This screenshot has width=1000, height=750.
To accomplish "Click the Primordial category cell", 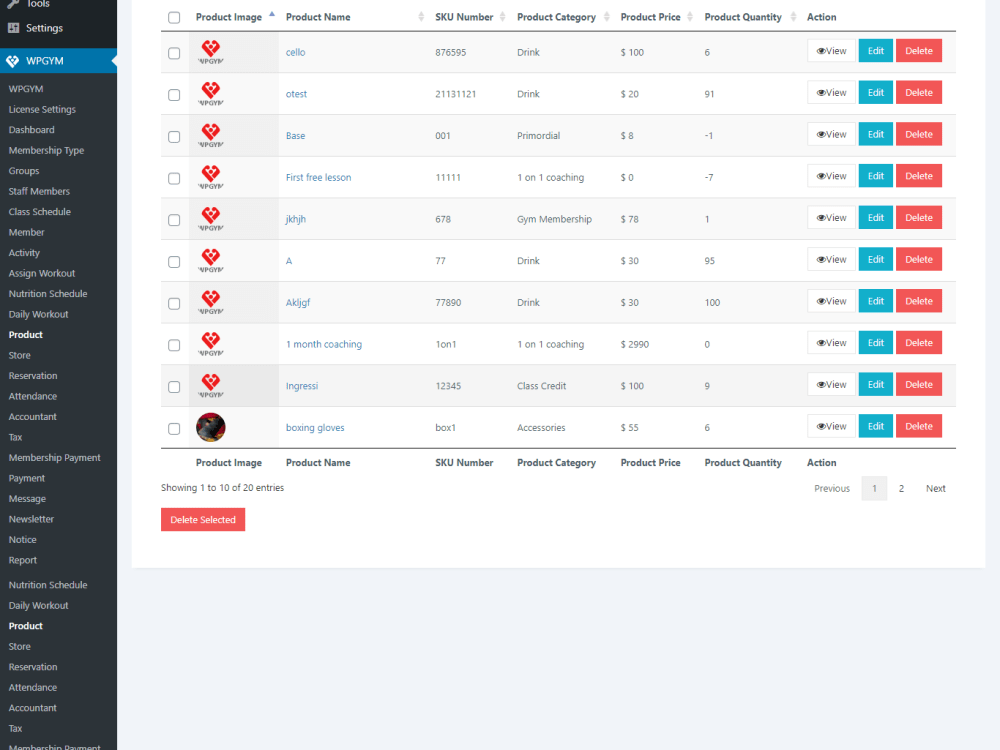I will [x=538, y=136].
